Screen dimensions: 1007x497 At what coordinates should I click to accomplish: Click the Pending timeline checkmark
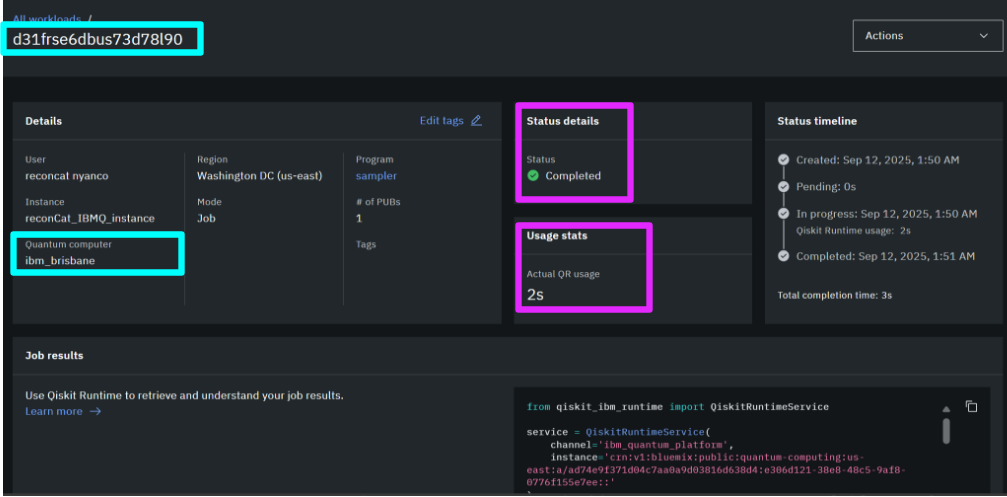[783, 187]
